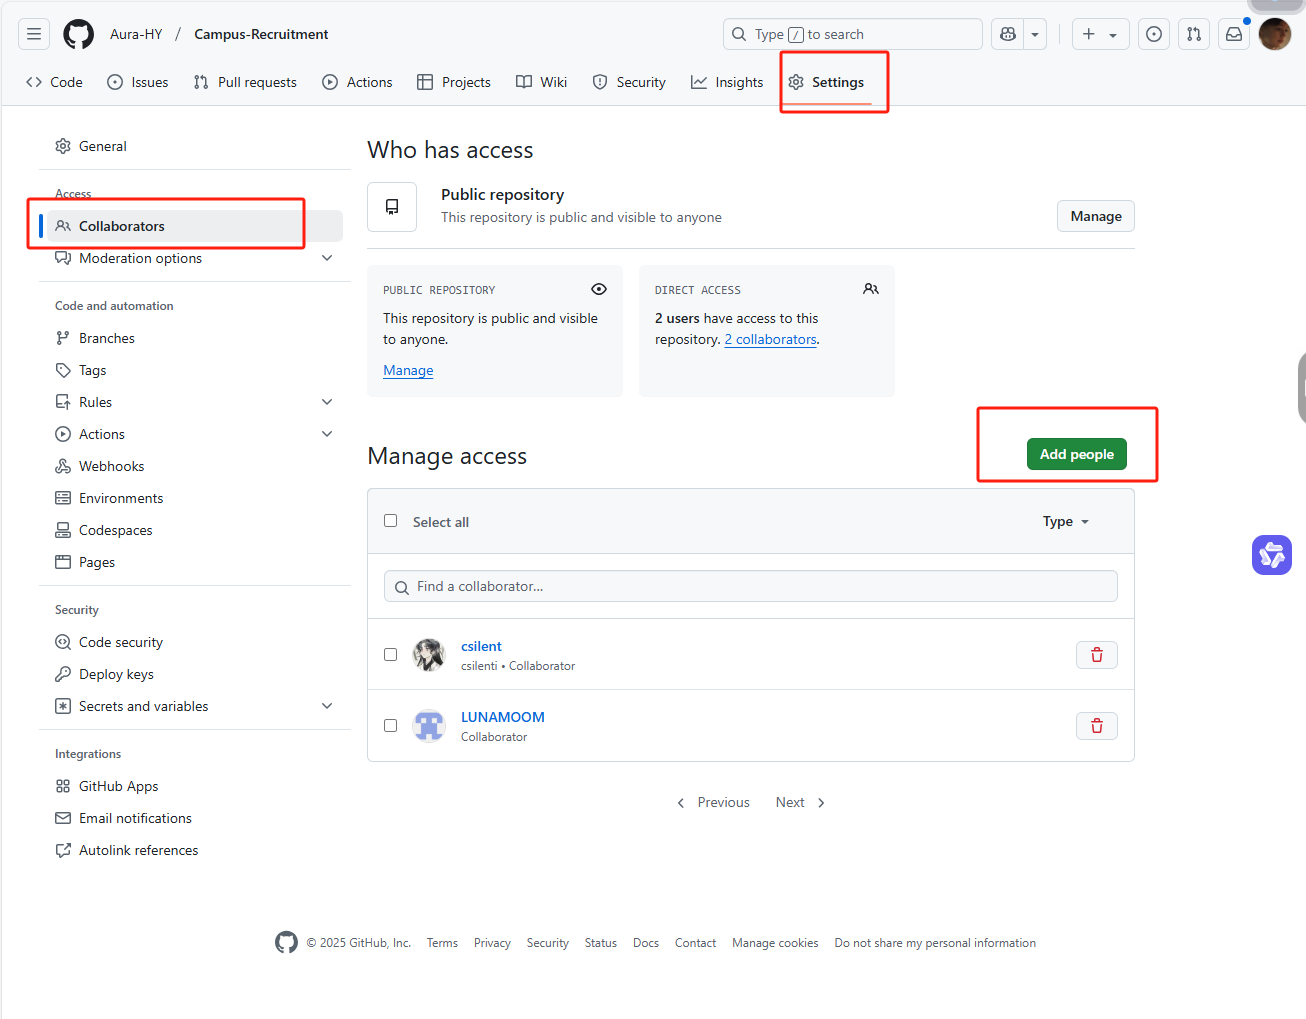
Task: Expand the Rules section chevron
Action: click(327, 402)
